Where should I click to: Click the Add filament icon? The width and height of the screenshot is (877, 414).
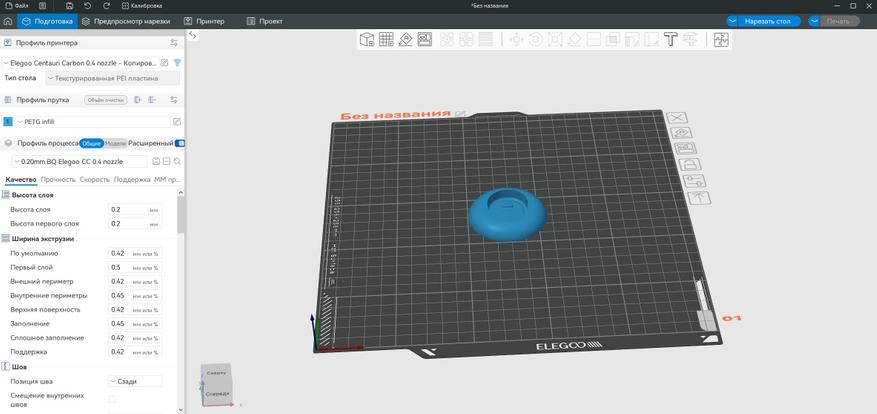tap(138, 100)
